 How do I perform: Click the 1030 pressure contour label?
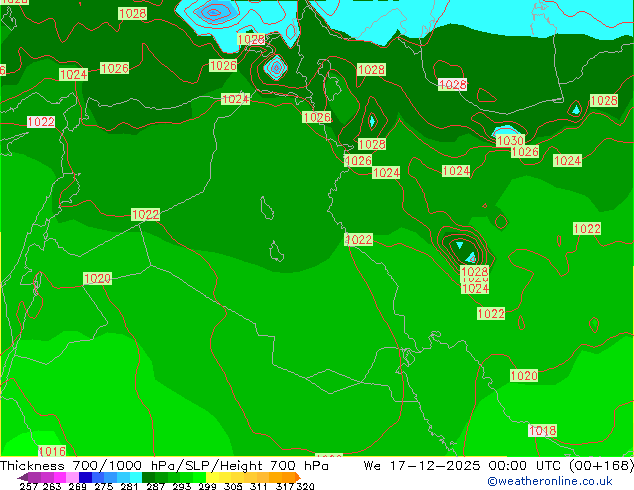(509, 141)
